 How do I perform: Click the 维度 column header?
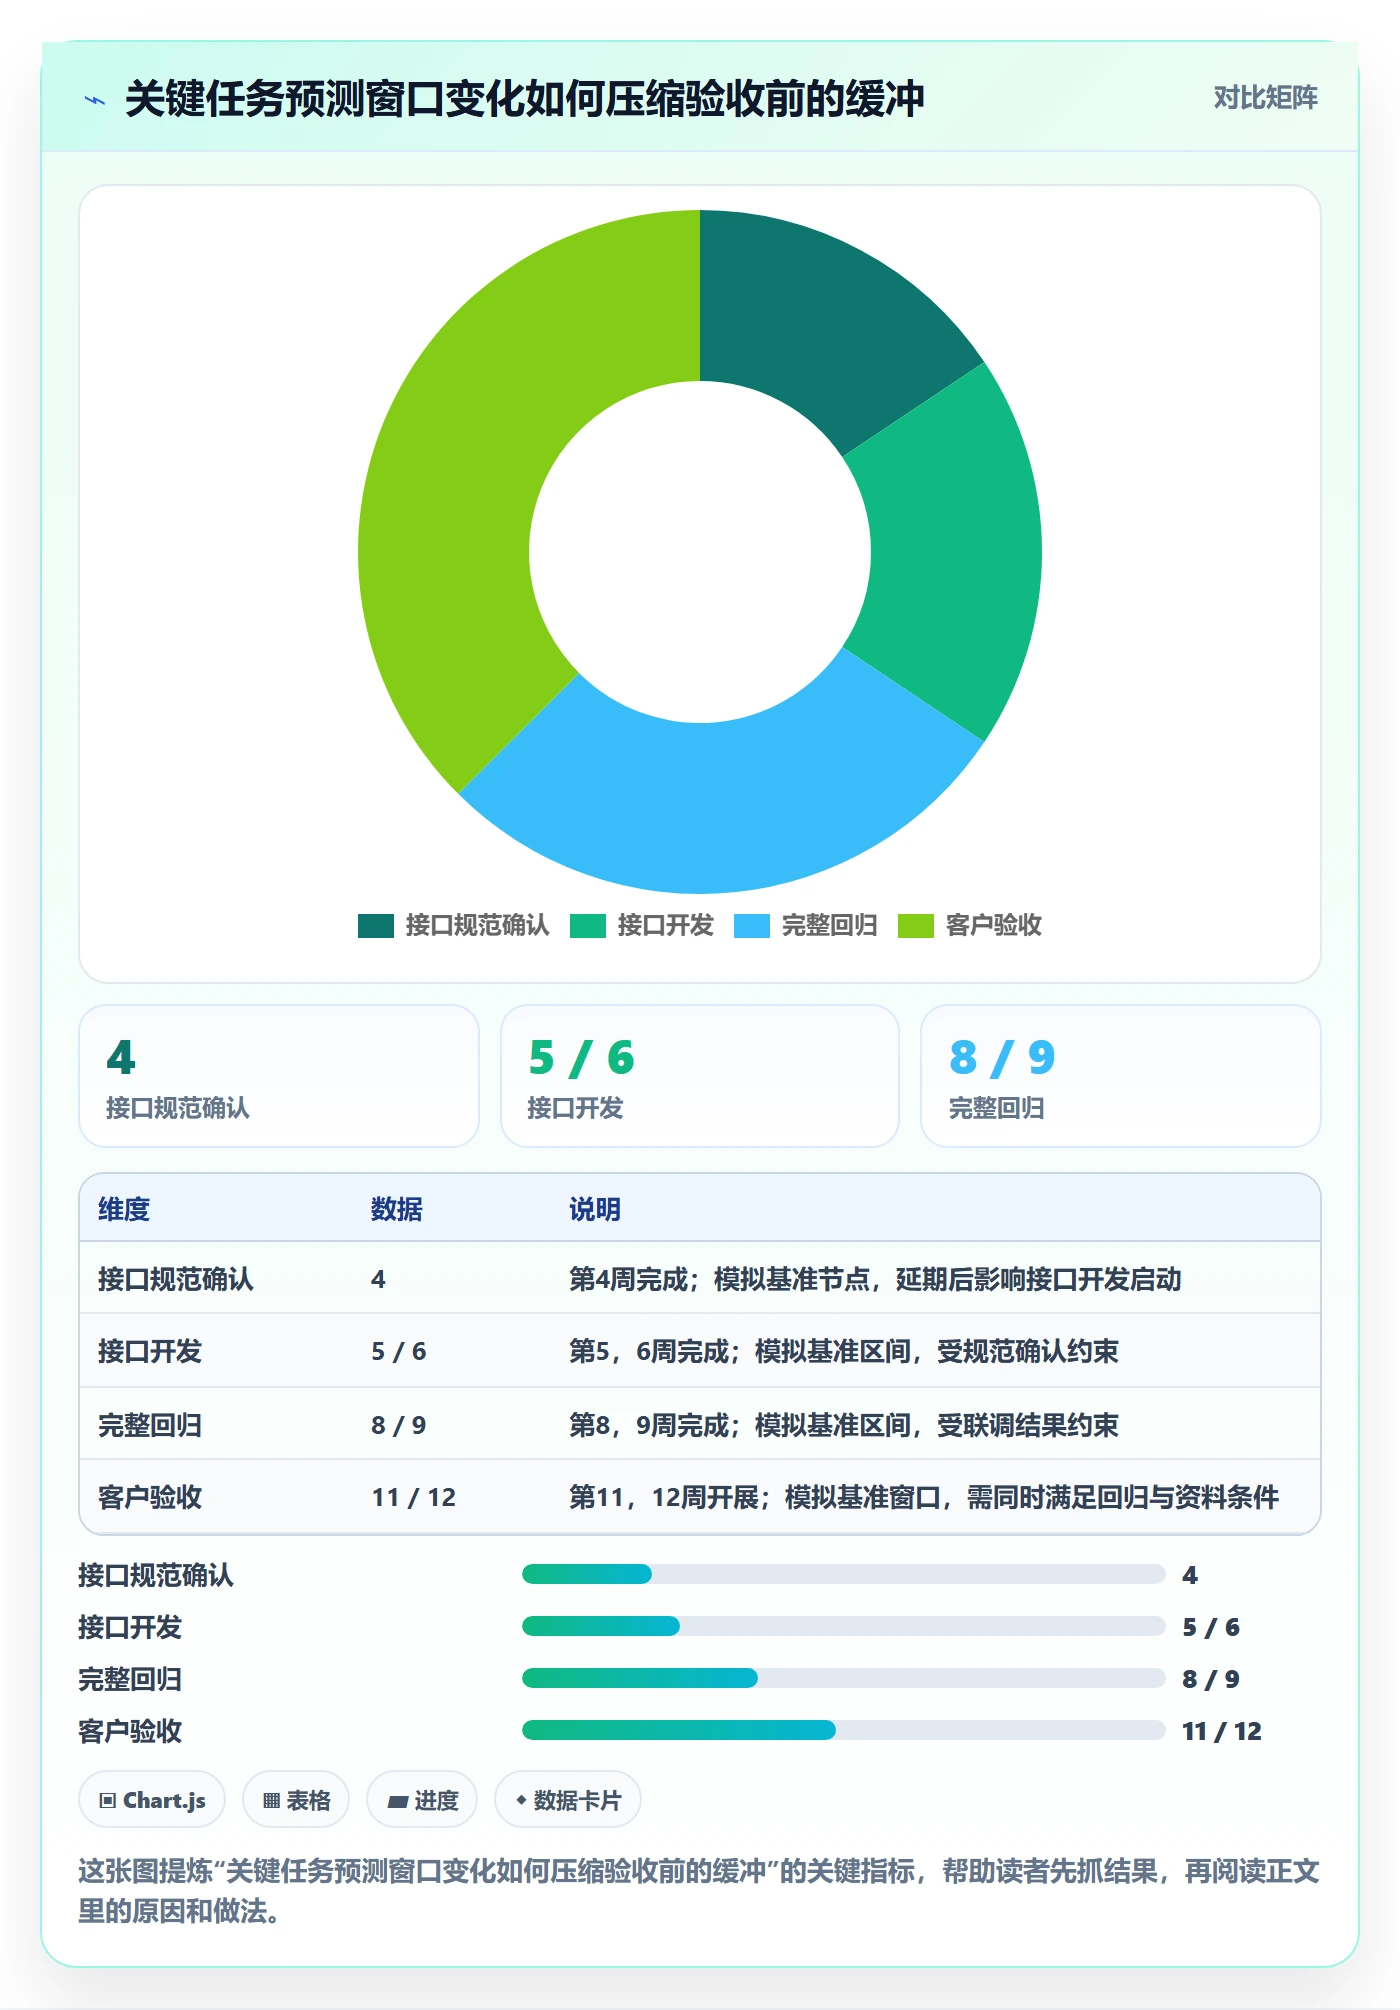pyautogui.click(x=124, y=1209)
